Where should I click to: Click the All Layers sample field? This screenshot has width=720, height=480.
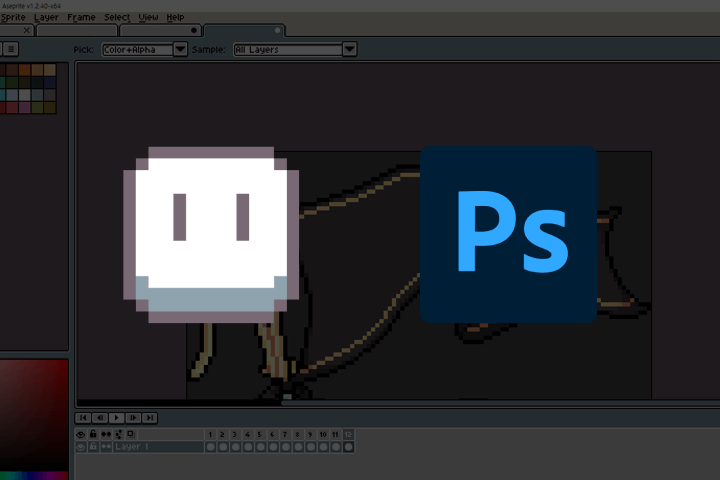(x=288, y=49)
